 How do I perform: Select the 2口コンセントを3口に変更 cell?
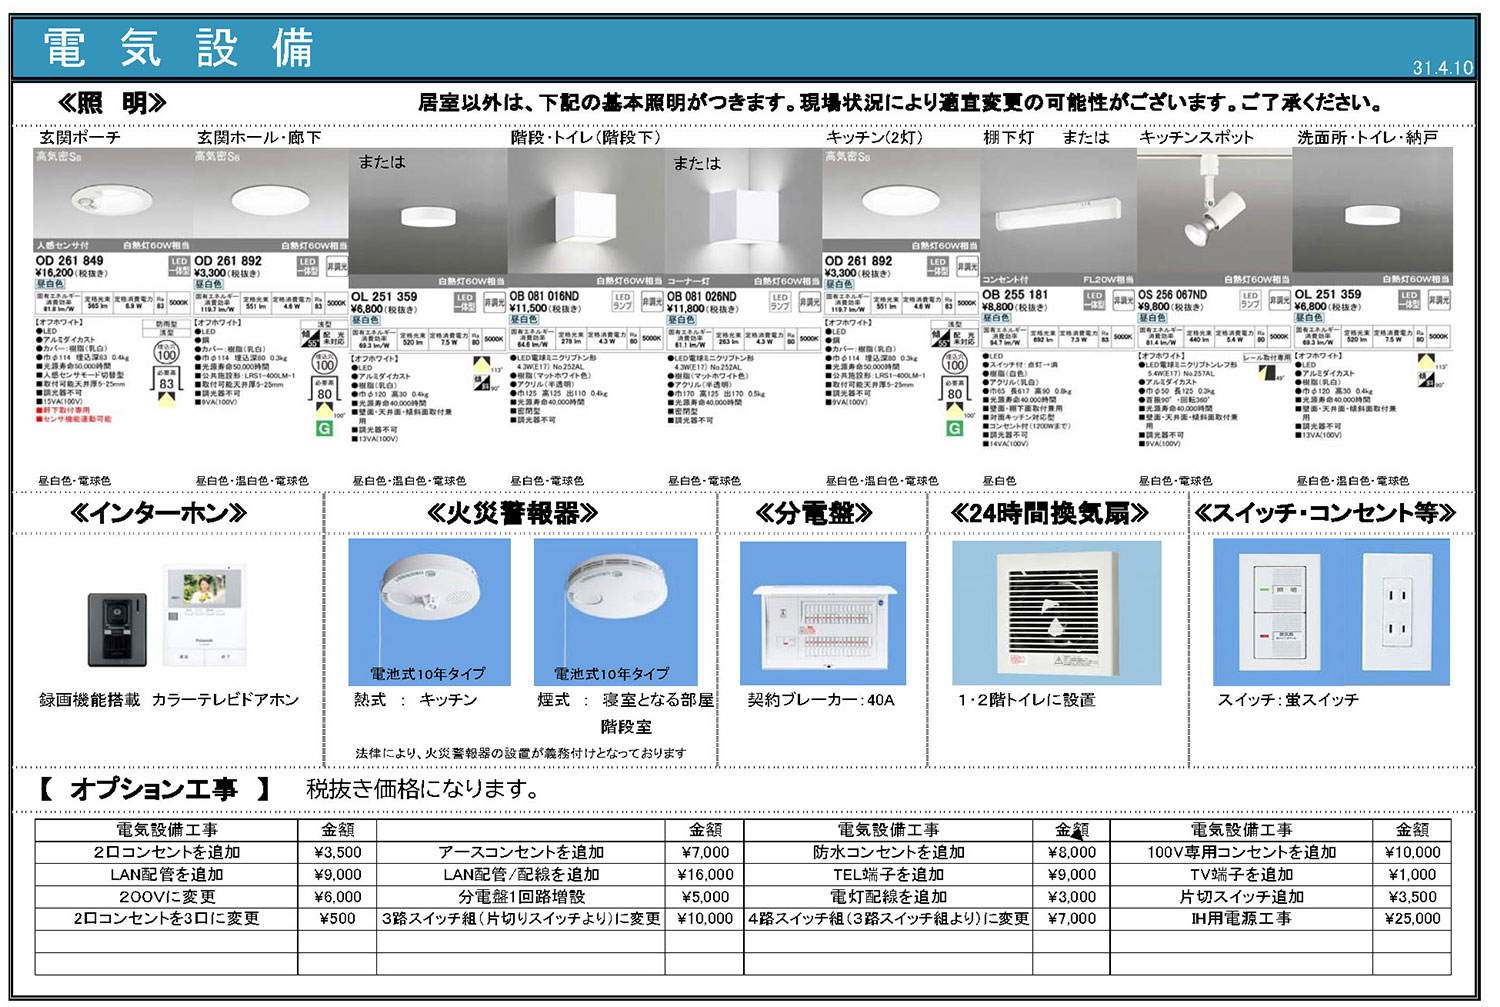167,918
